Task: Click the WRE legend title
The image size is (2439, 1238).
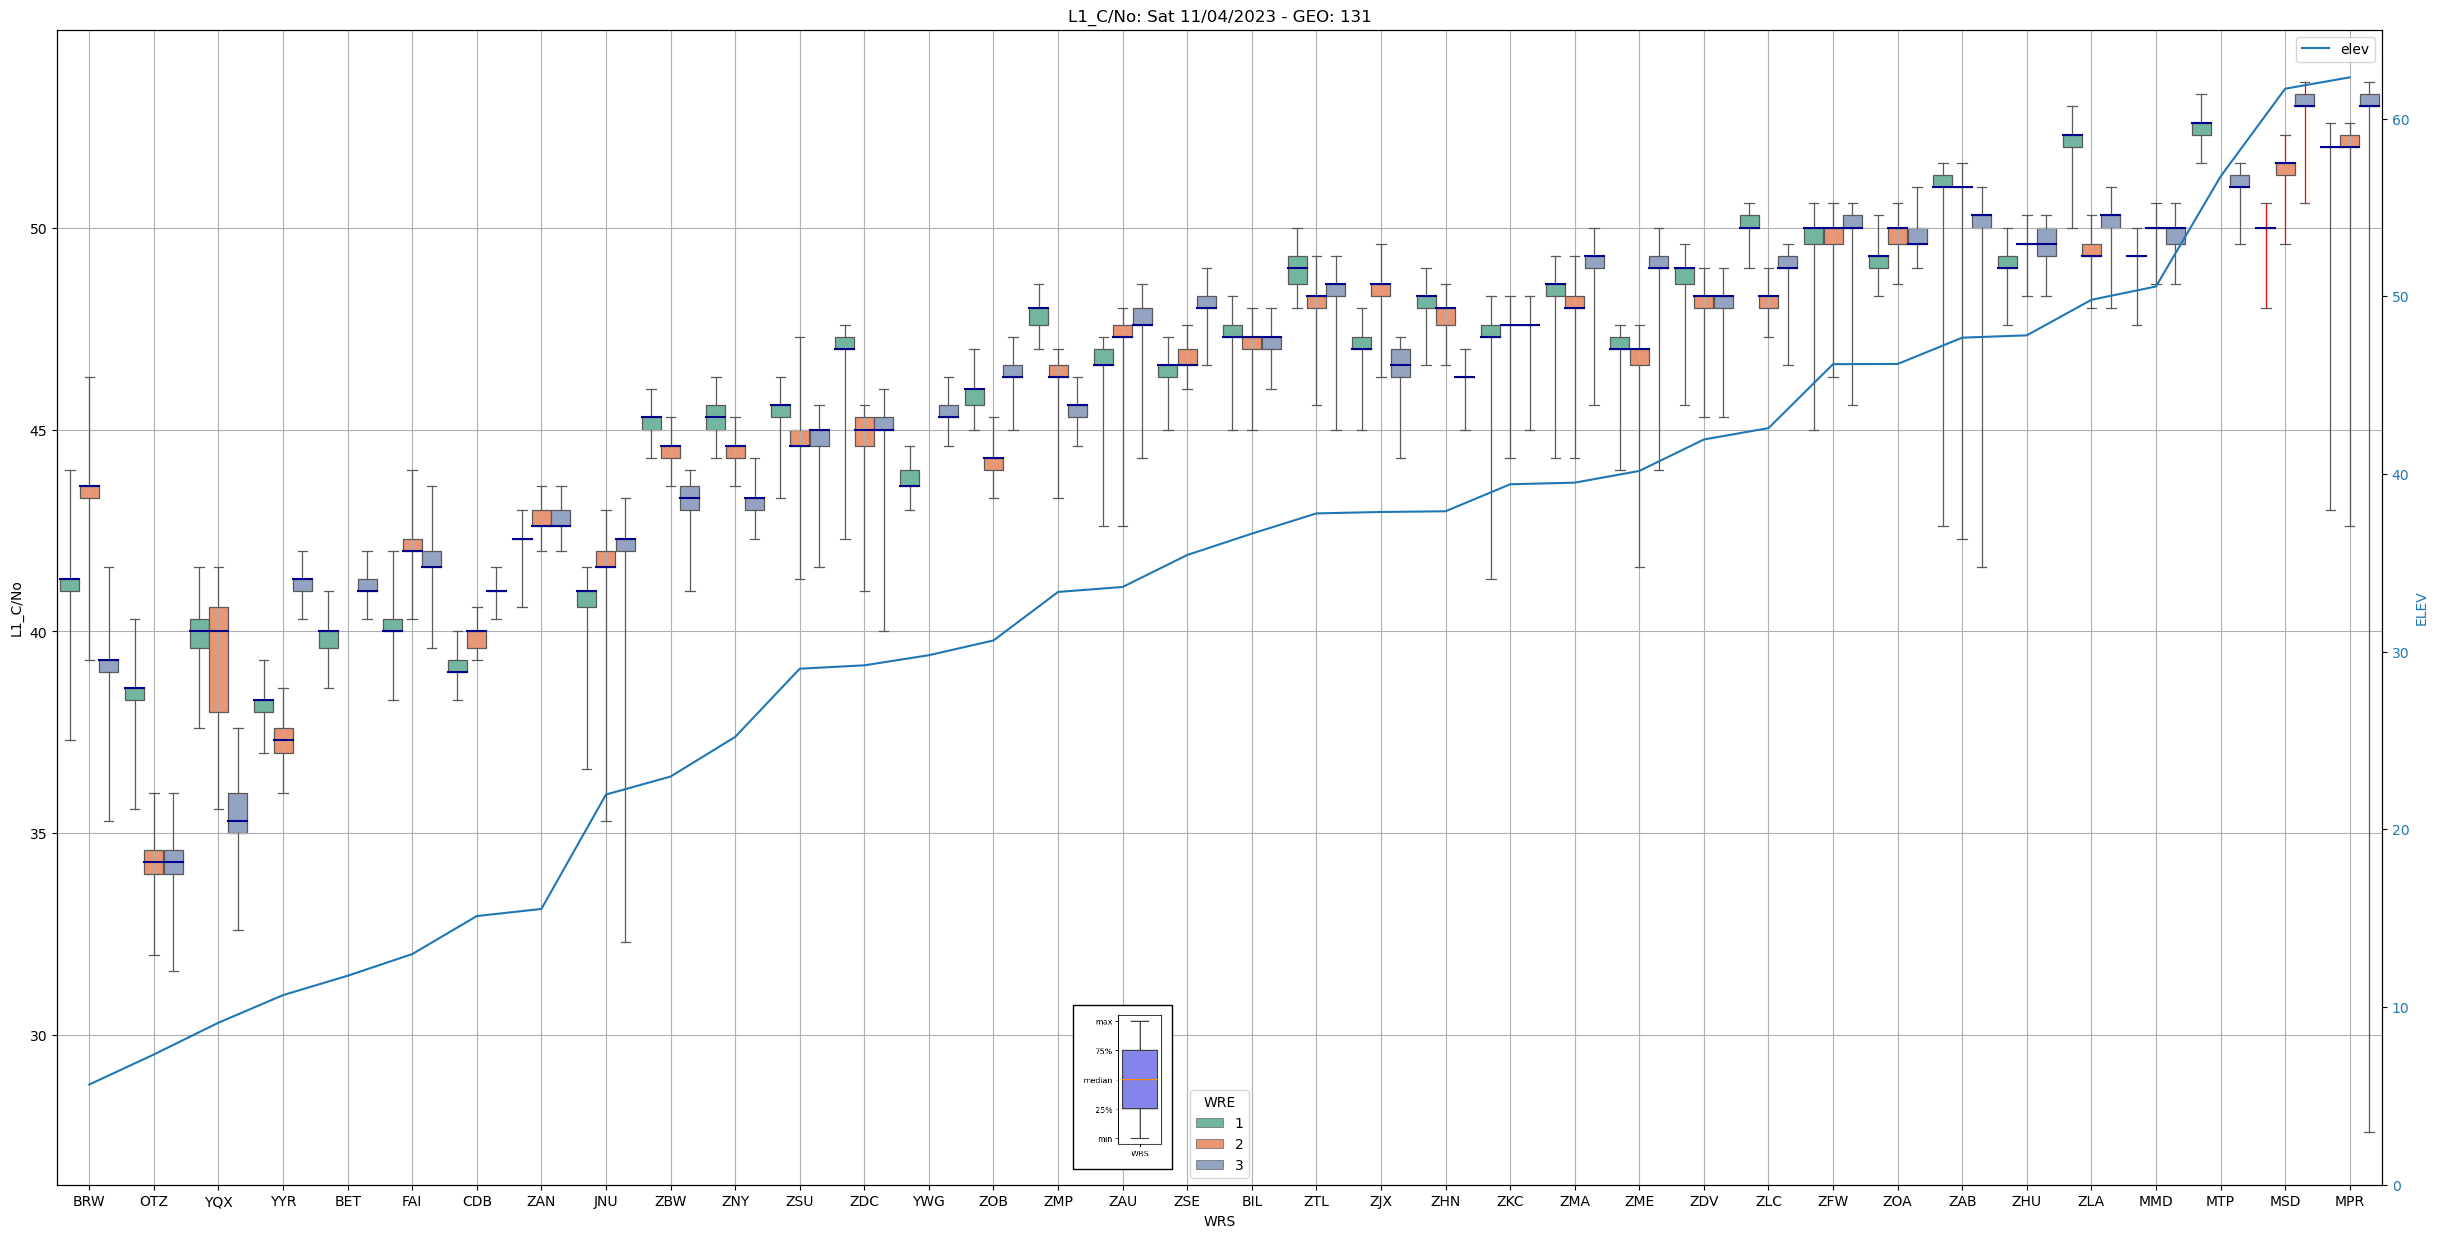Action: click(x=1219, y=1102)
